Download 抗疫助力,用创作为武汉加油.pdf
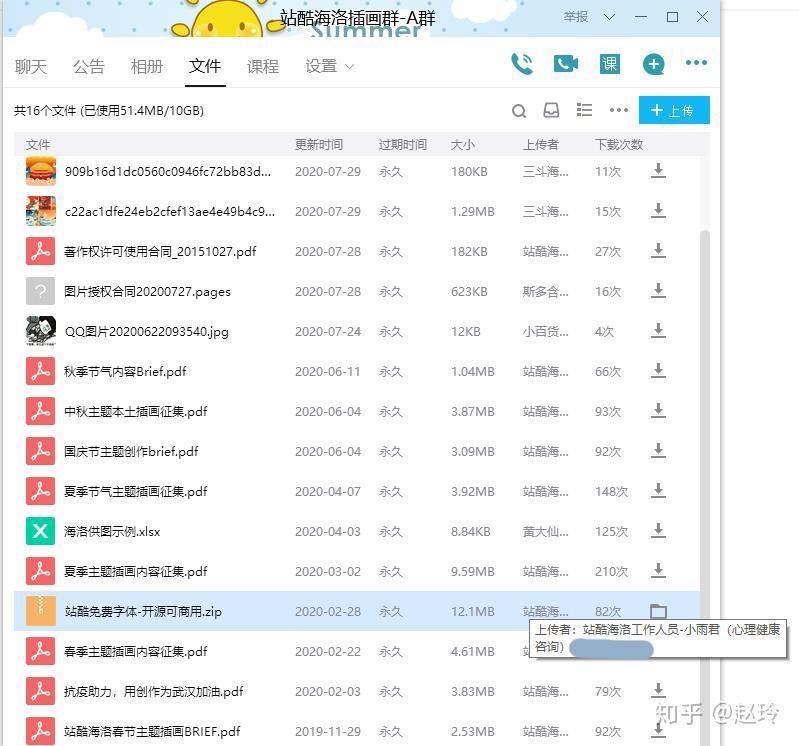The height and width of the screenshot is (746, 799). click(658, 691)
